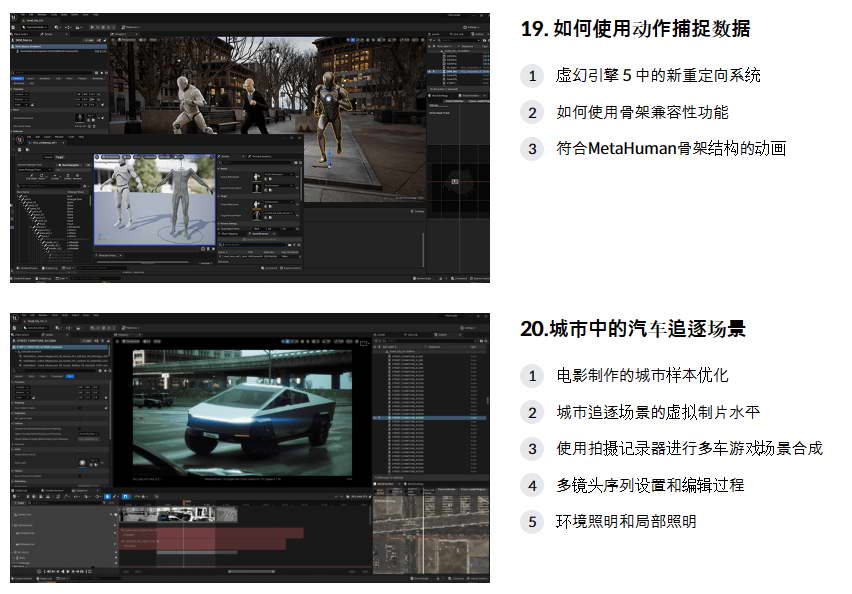Image resolution: width=852 pixels, height=594 pixels.
Task: Click the Sequencer playhead marker above the thumbnails
Action: point(185,502)
